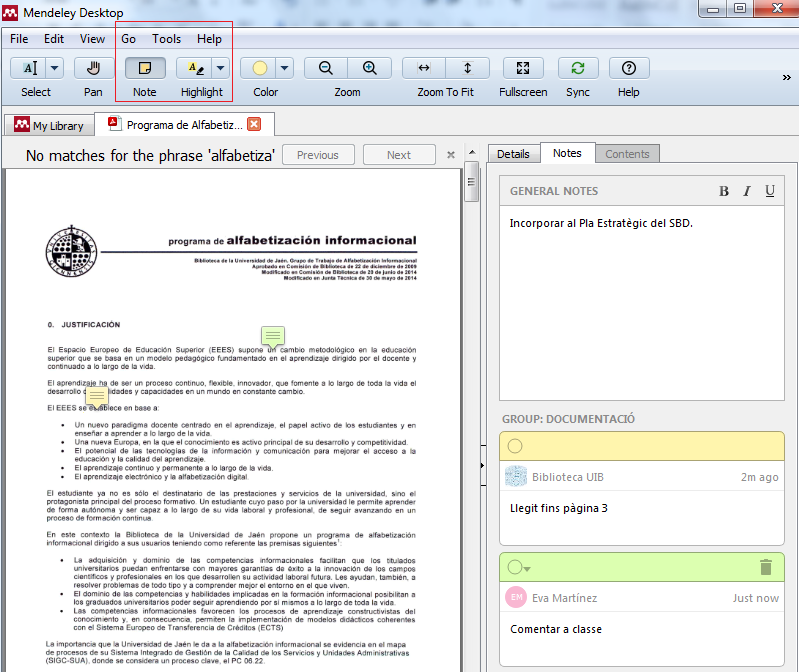Switch to the Contents panel tab
Screen dimensions: 799x672
627,154
